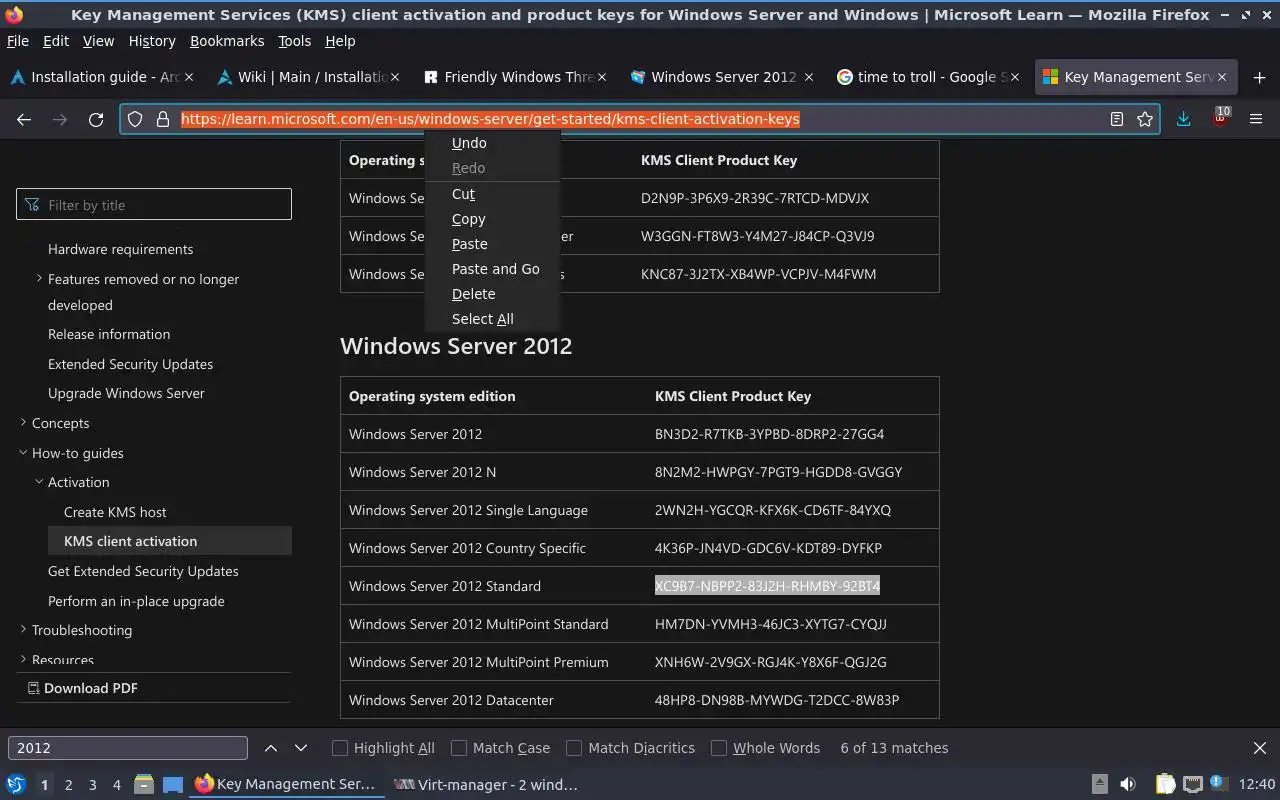The image size is (1280, 800).
Task: Open the Bookmarks menu
Action: [x=227, y=41]
